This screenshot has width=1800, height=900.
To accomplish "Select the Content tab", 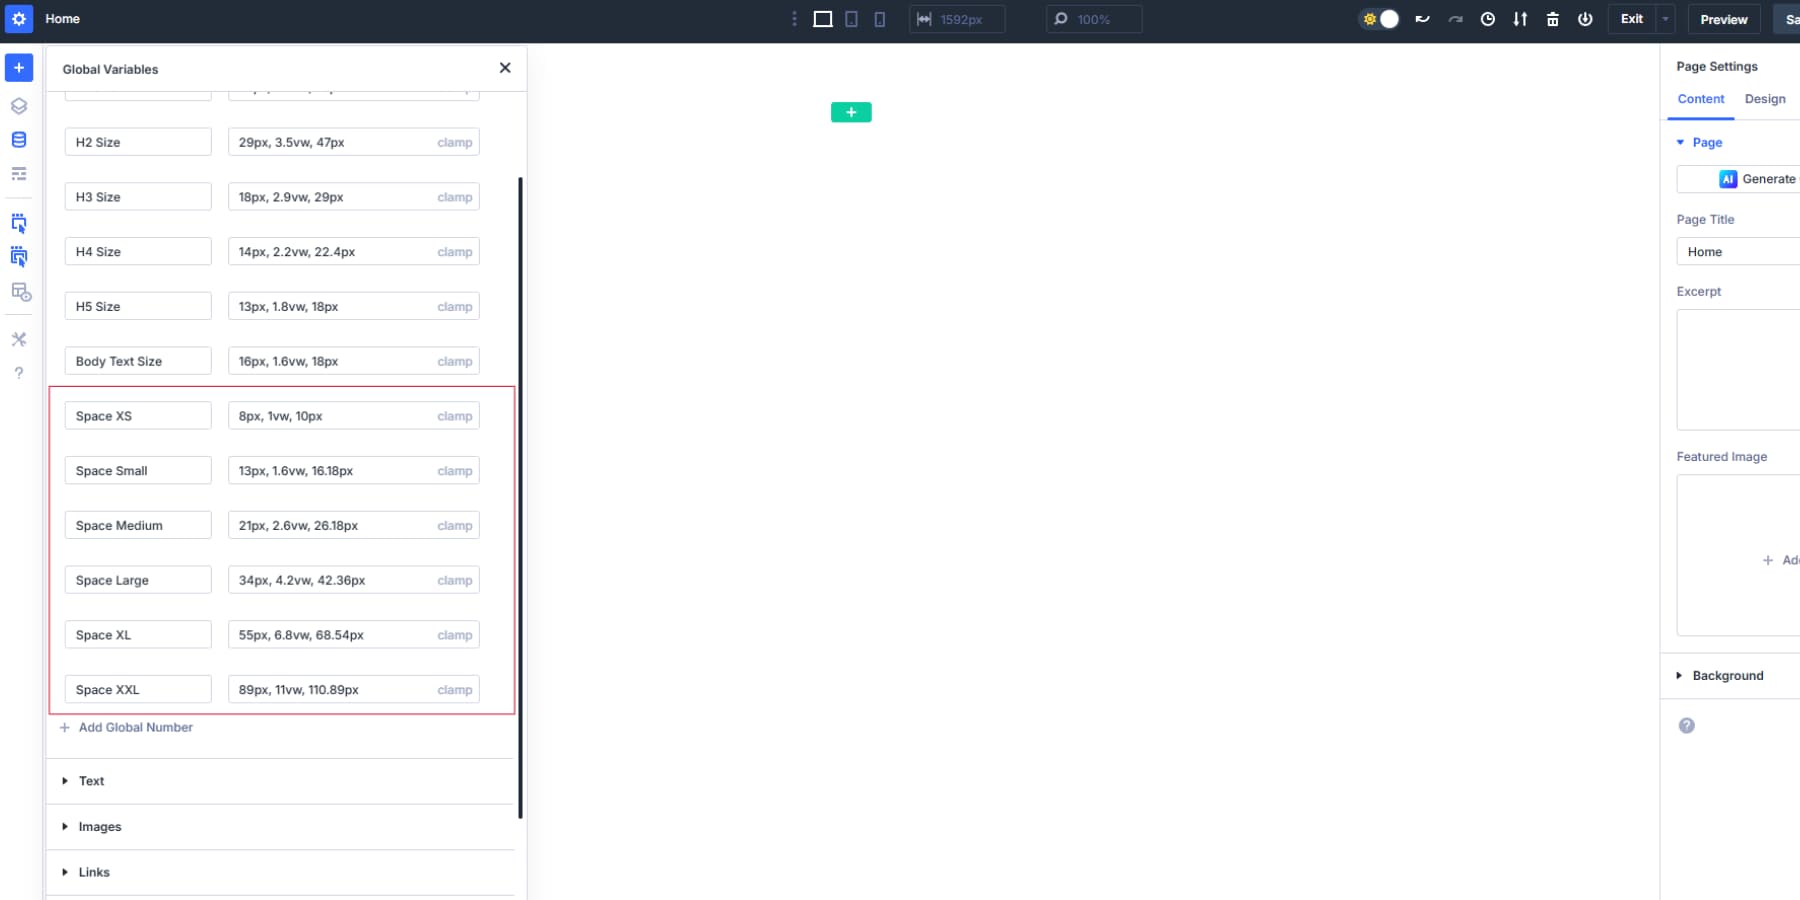I will click(x=1700, y=99).
